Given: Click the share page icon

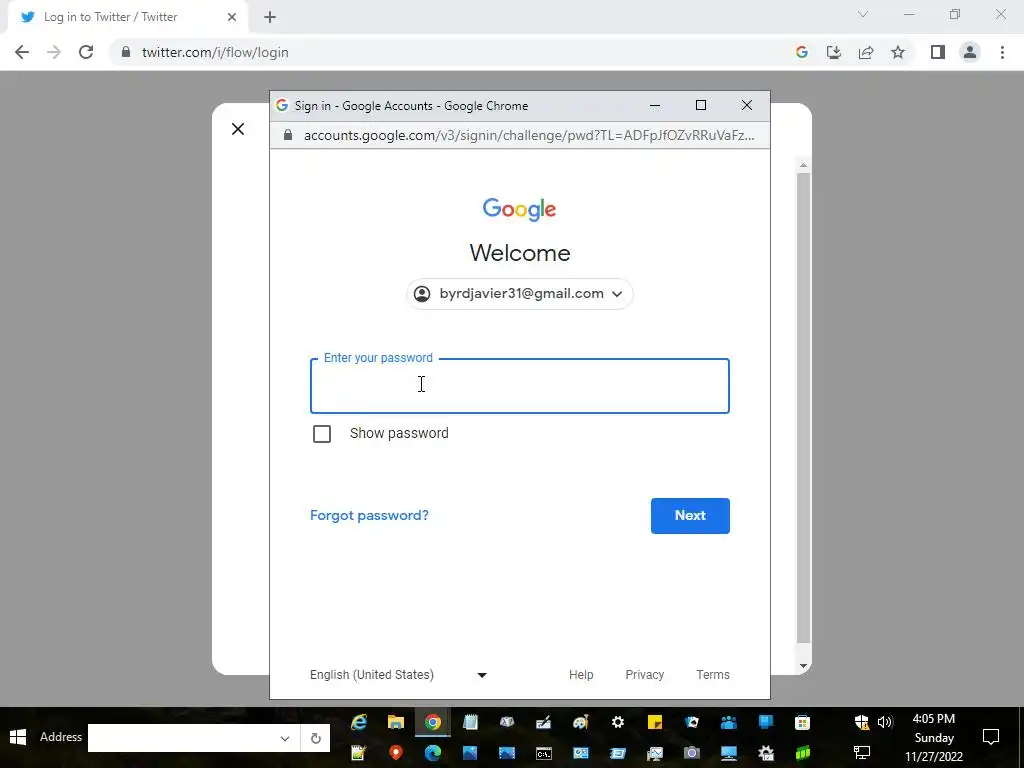Looking at the screenshot, I should tap(866, 52).
